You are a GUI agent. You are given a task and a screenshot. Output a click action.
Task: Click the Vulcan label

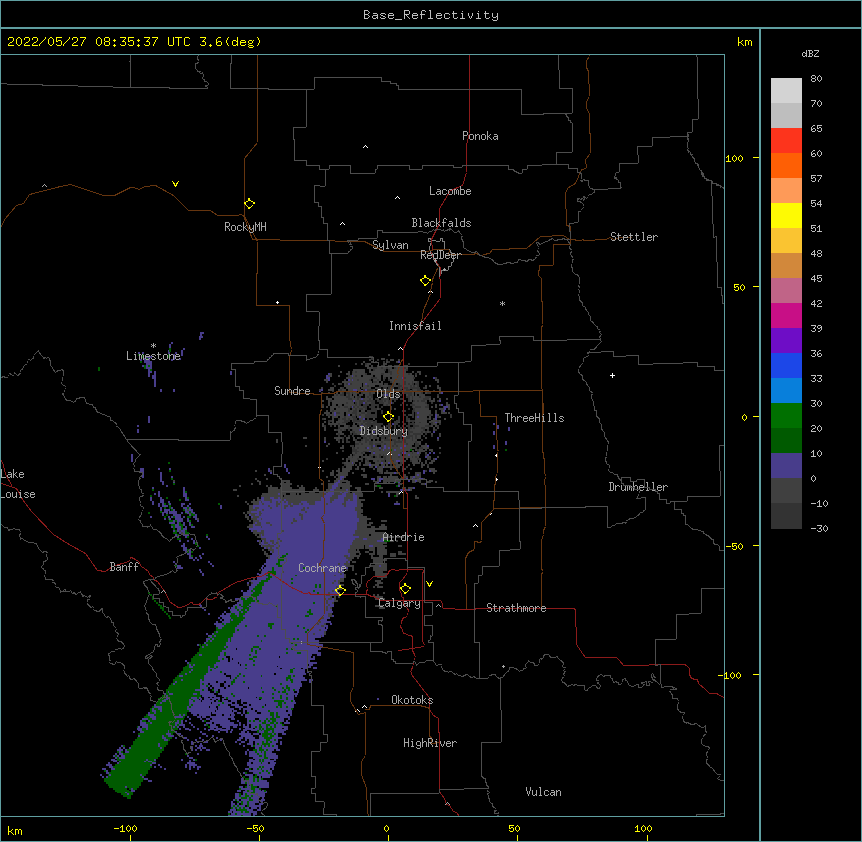click(x=543, y=792)
